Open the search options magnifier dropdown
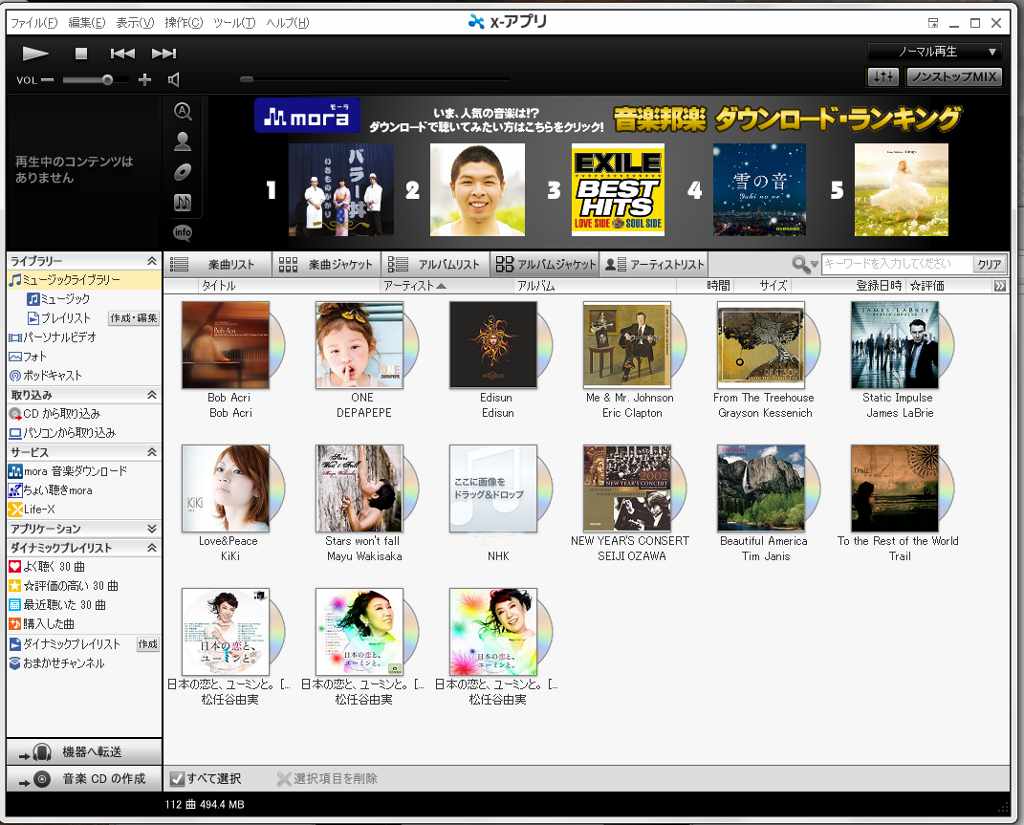Screen dimensions: 1024x825 [x=805, y=265]
